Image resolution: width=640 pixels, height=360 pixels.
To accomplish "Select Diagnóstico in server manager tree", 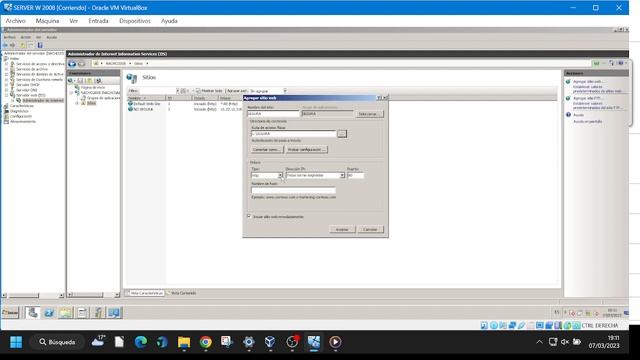I will click(19, 111).
